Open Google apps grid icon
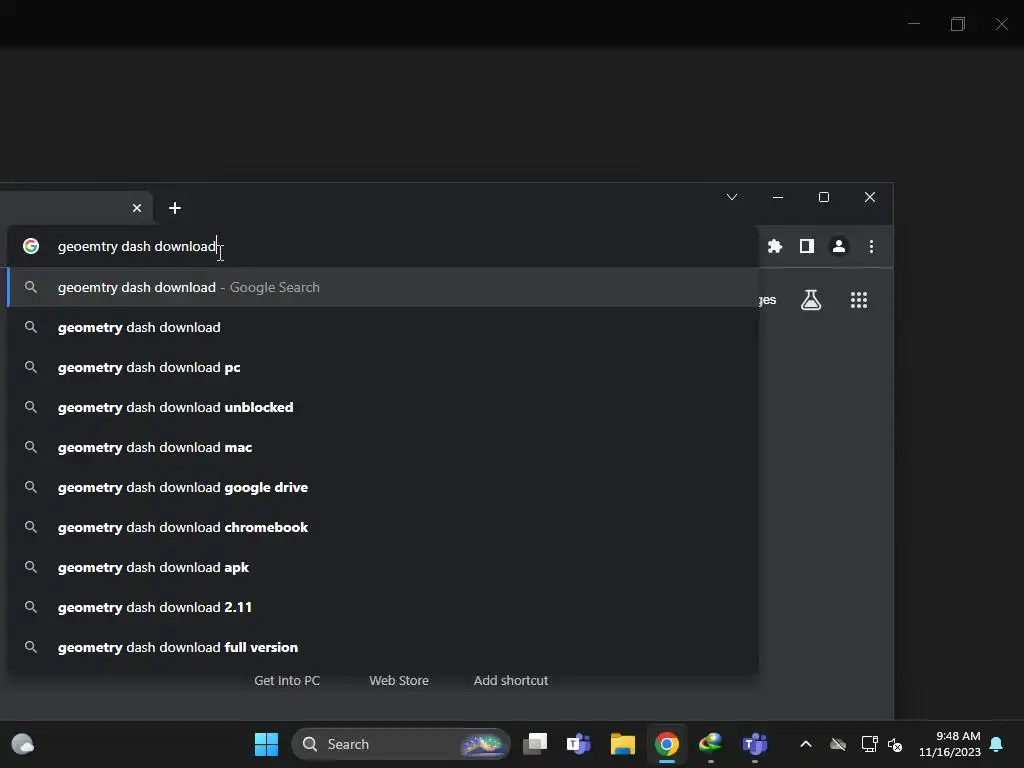This screenshot has height=768, width=1024. coord(859,300)
